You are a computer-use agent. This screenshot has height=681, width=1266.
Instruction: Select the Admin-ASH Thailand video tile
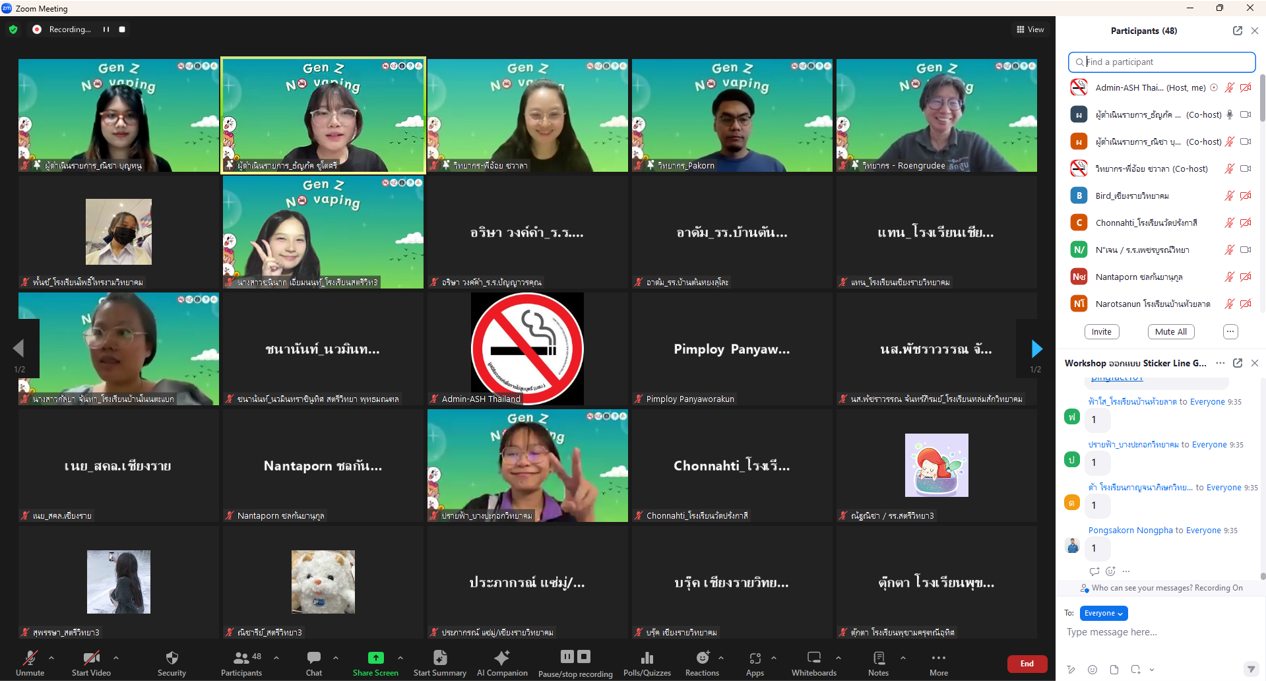point(527,349)
